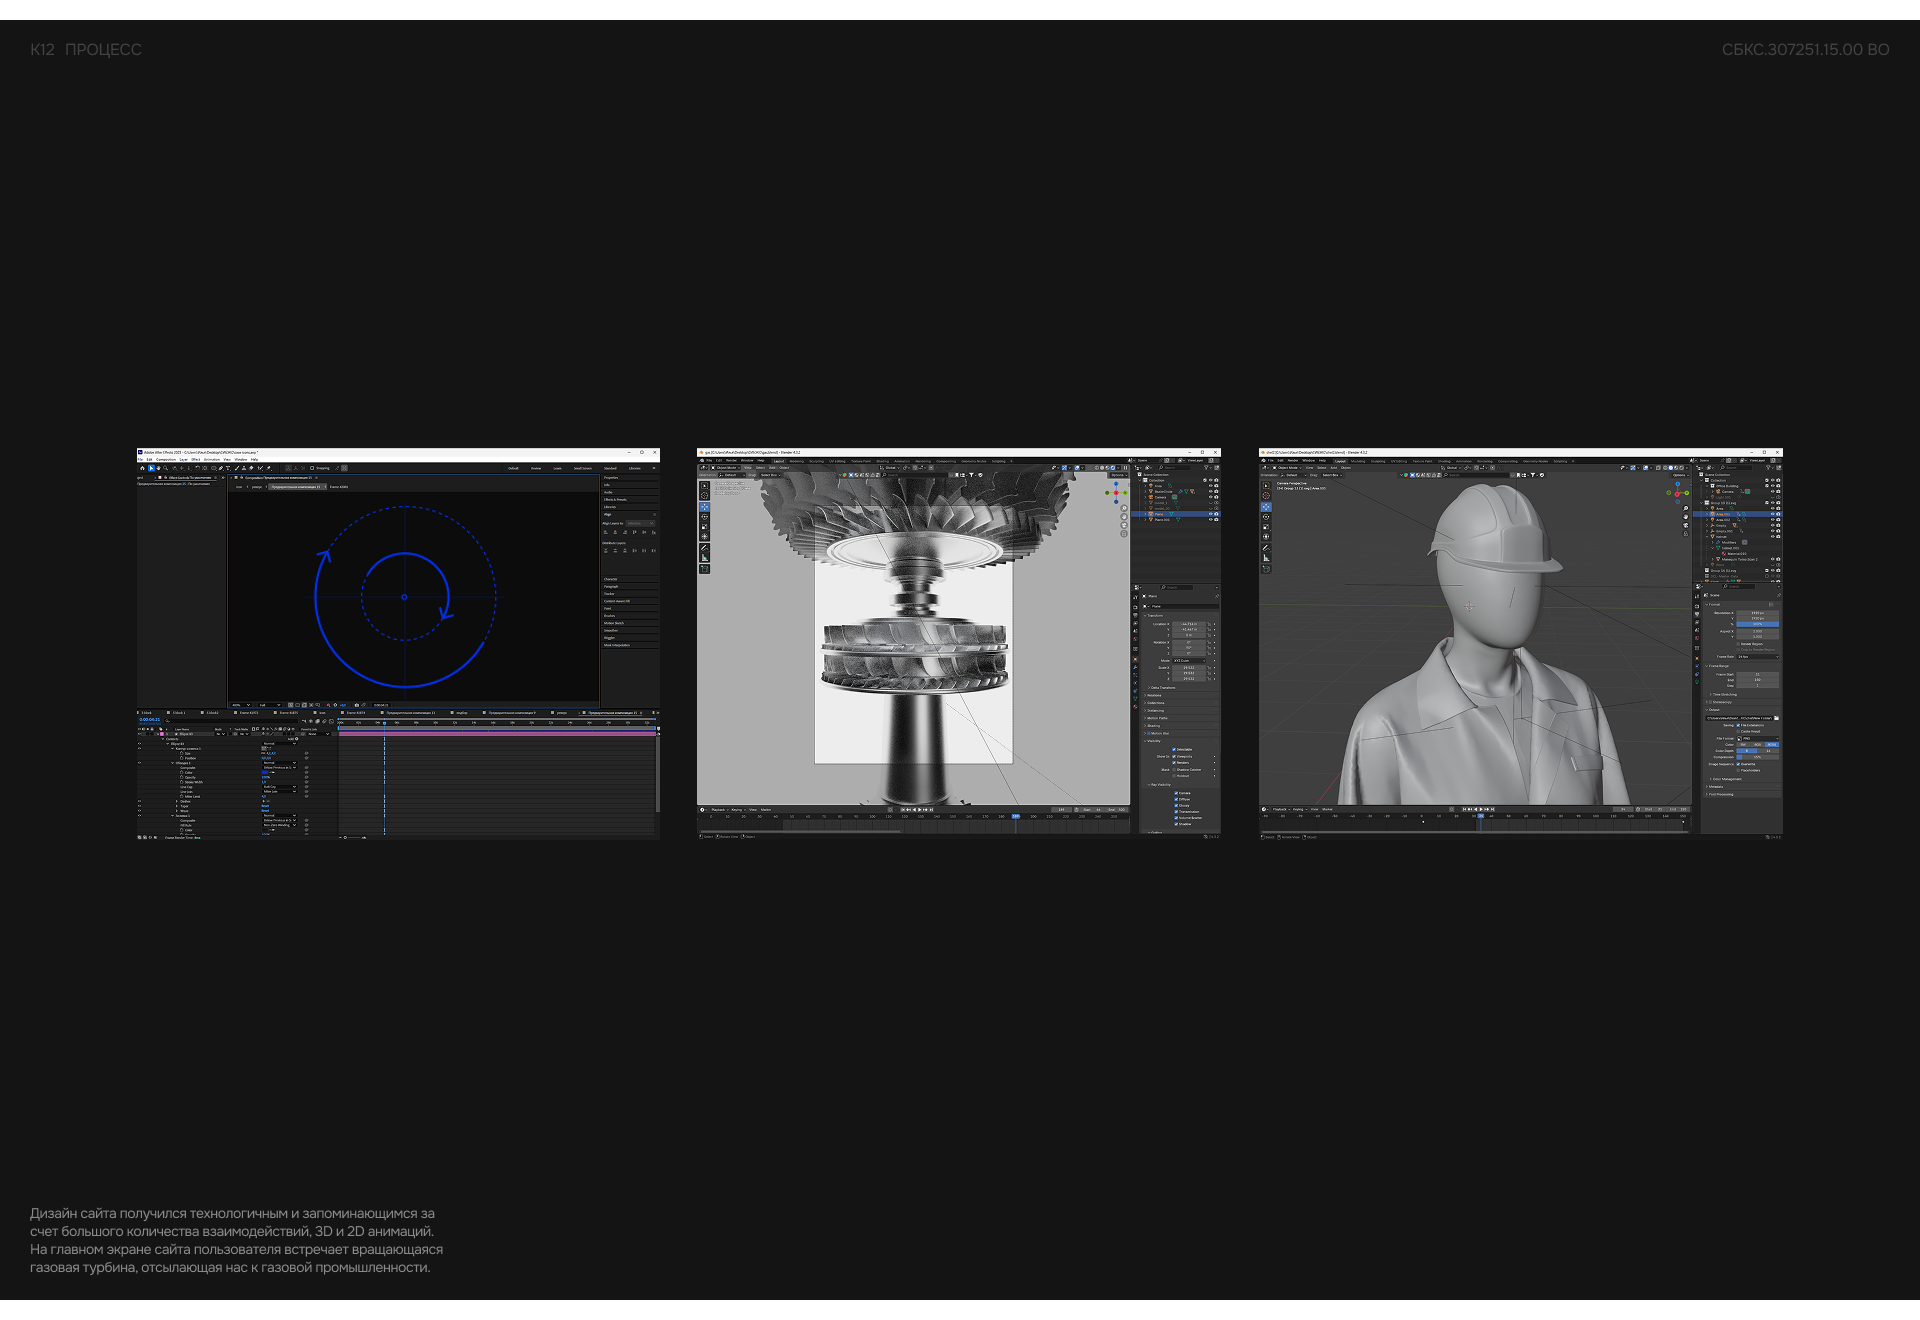Viewport: 1920px width, 1320px height.
Task: Click Effects & Presets panel in After Effects
Action: click(x=615, y=500)
